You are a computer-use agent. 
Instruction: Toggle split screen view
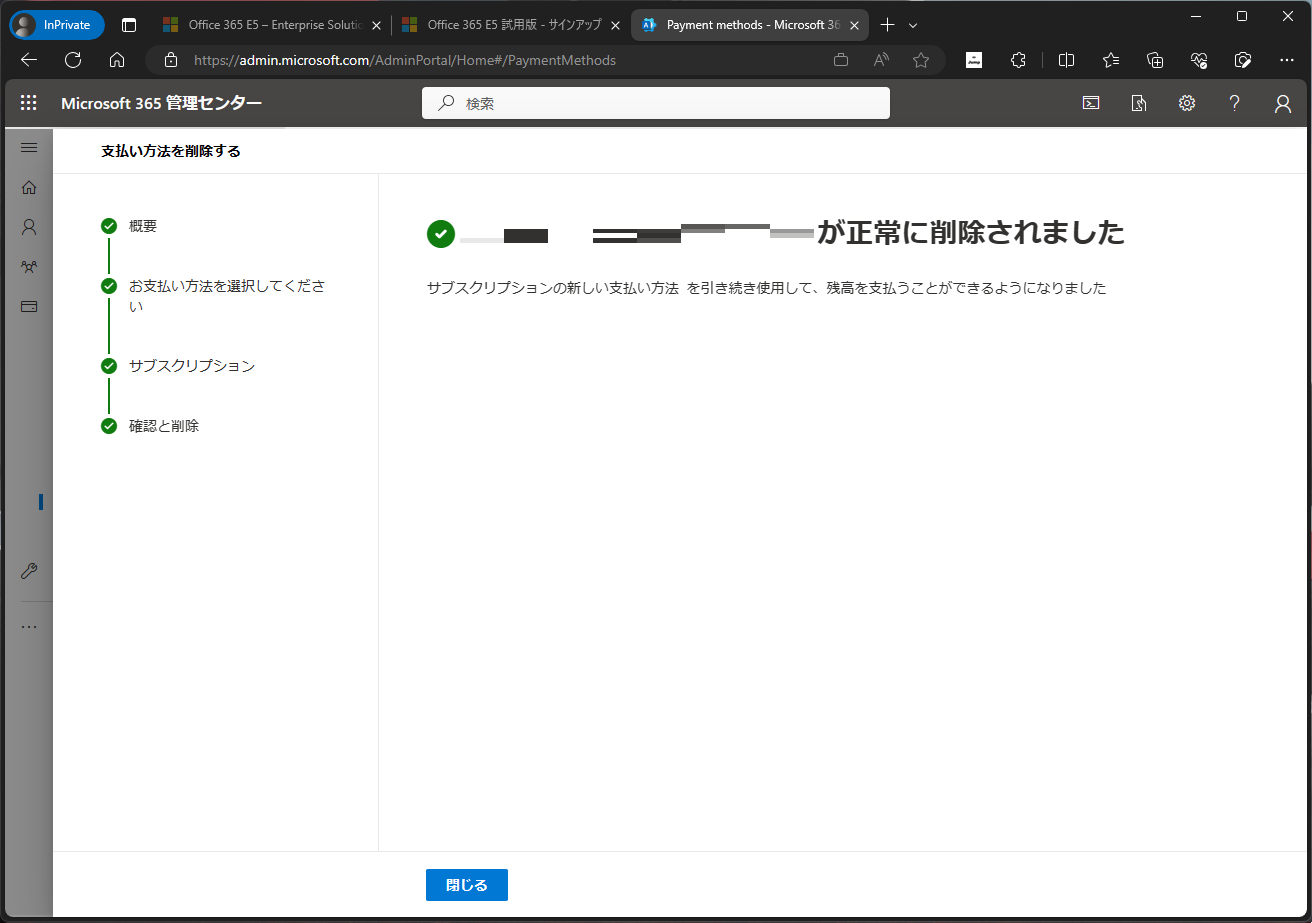pyautogui.click(x=1066, y=60)
